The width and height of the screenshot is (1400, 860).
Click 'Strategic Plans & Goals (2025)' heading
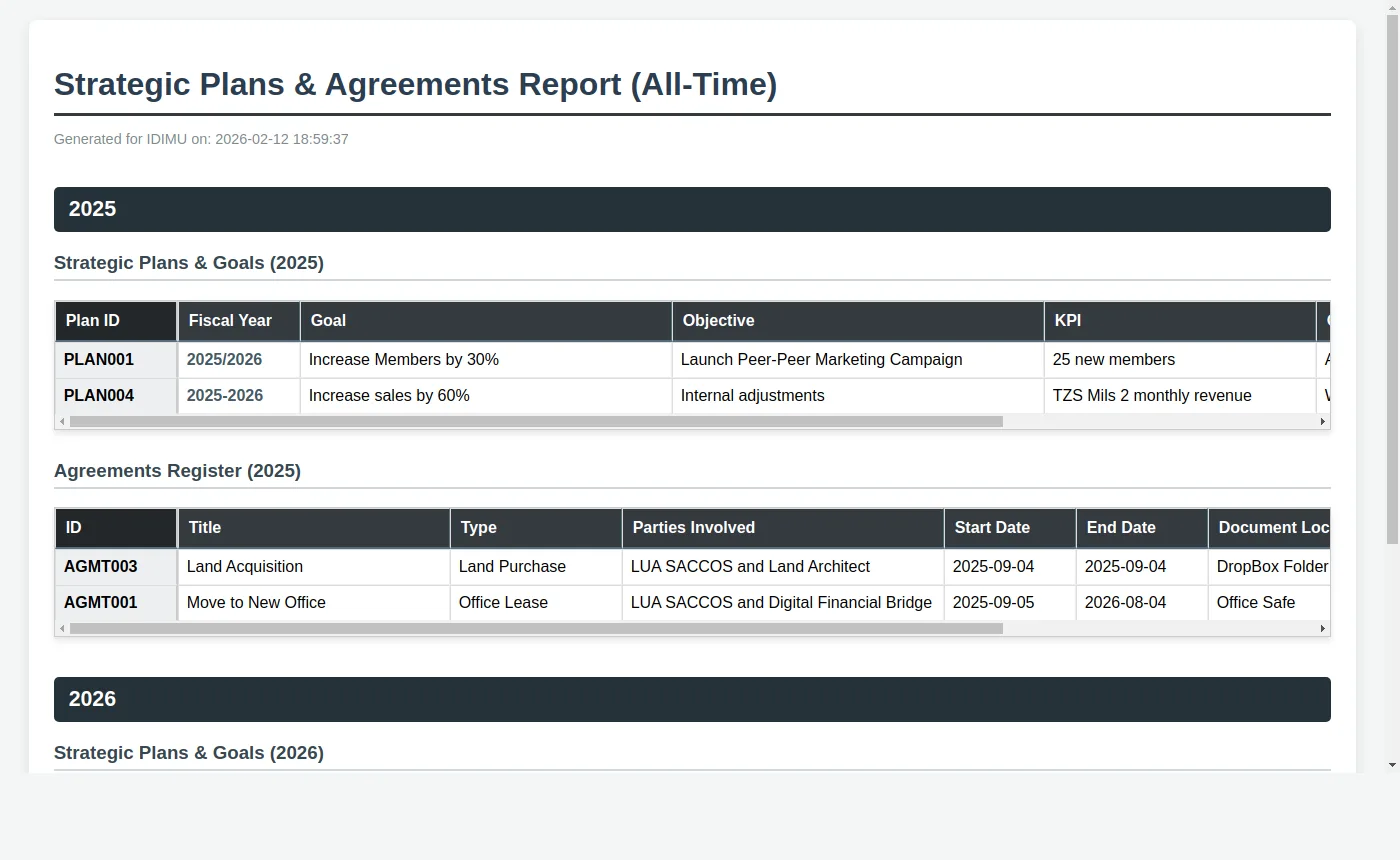[189, 263]
